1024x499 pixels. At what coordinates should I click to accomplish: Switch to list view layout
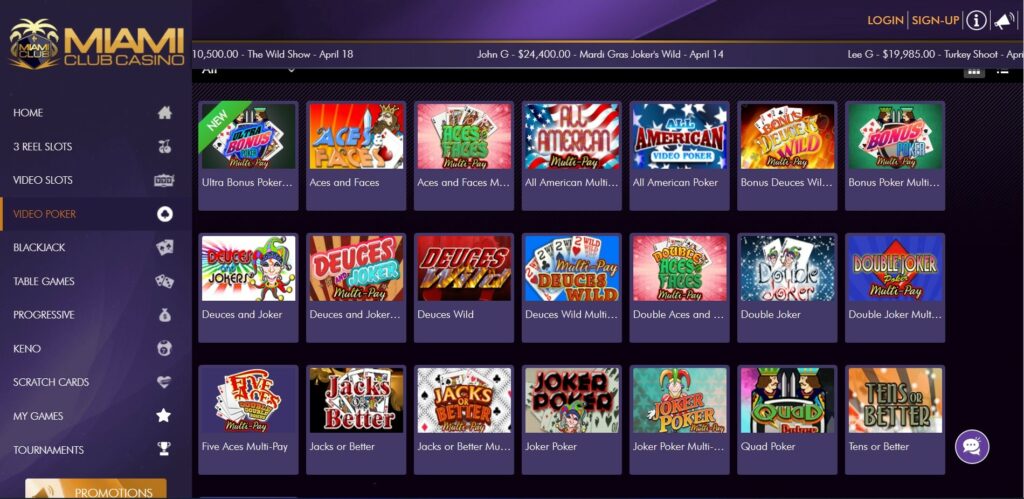click(x=1002, y=71)
